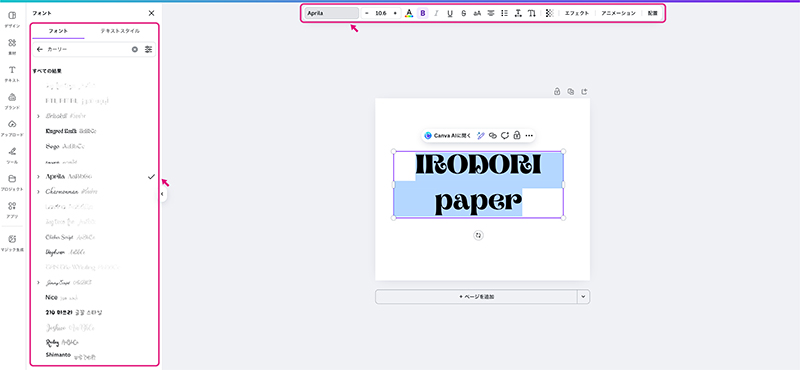
Task: Open the font filter options
Action: pyautogui.click(x=148, y=50)
